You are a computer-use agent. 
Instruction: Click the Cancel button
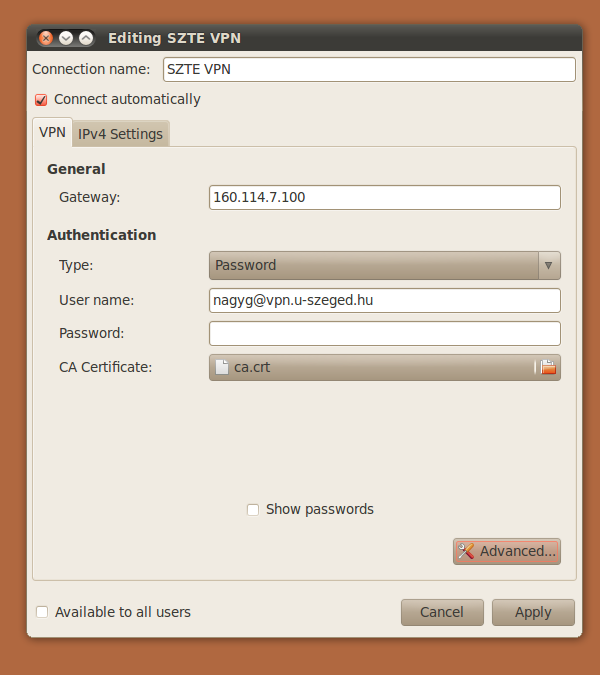[x=442, y=612]
